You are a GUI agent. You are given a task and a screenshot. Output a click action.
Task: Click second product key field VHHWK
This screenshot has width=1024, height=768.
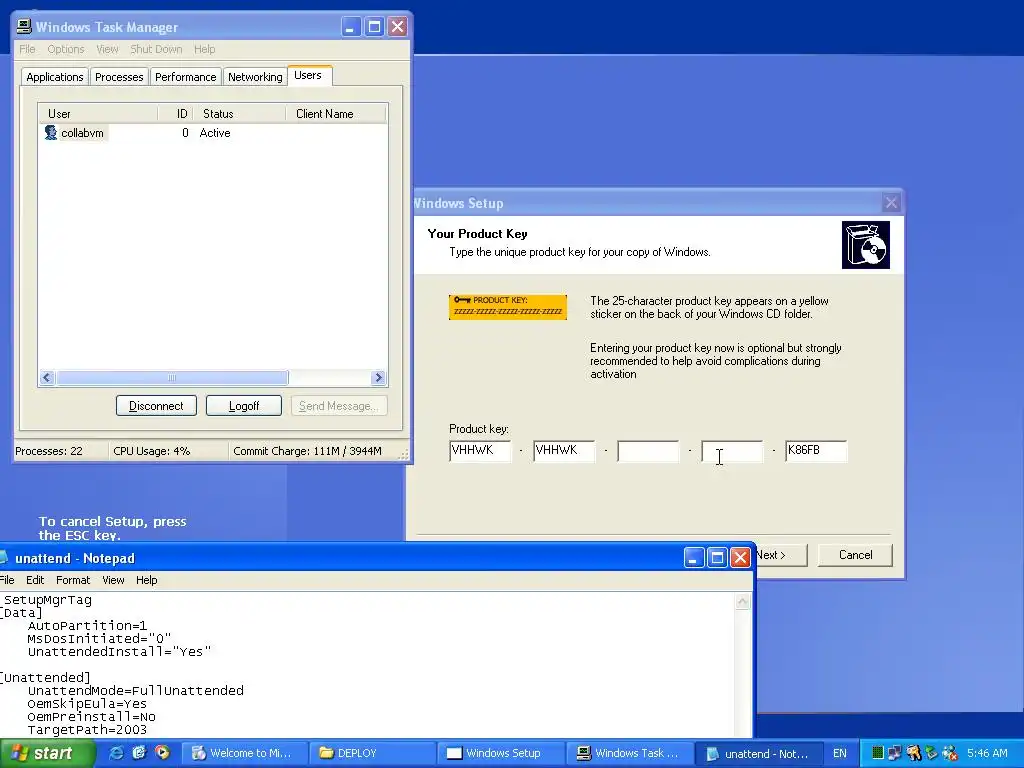click(564, 451)
